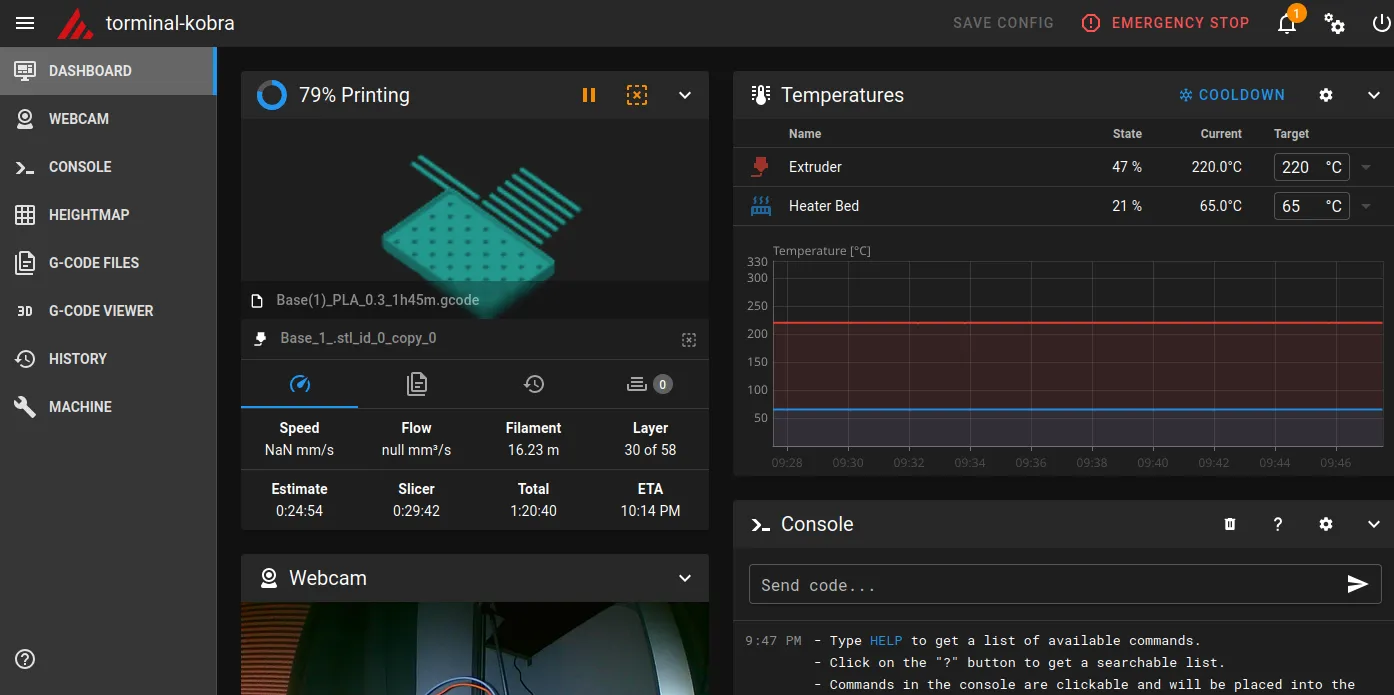Image resolution: width=1394 pixels, height=695 pixels.
Task: Go to Dashboard page
Action: click(108, 71)
